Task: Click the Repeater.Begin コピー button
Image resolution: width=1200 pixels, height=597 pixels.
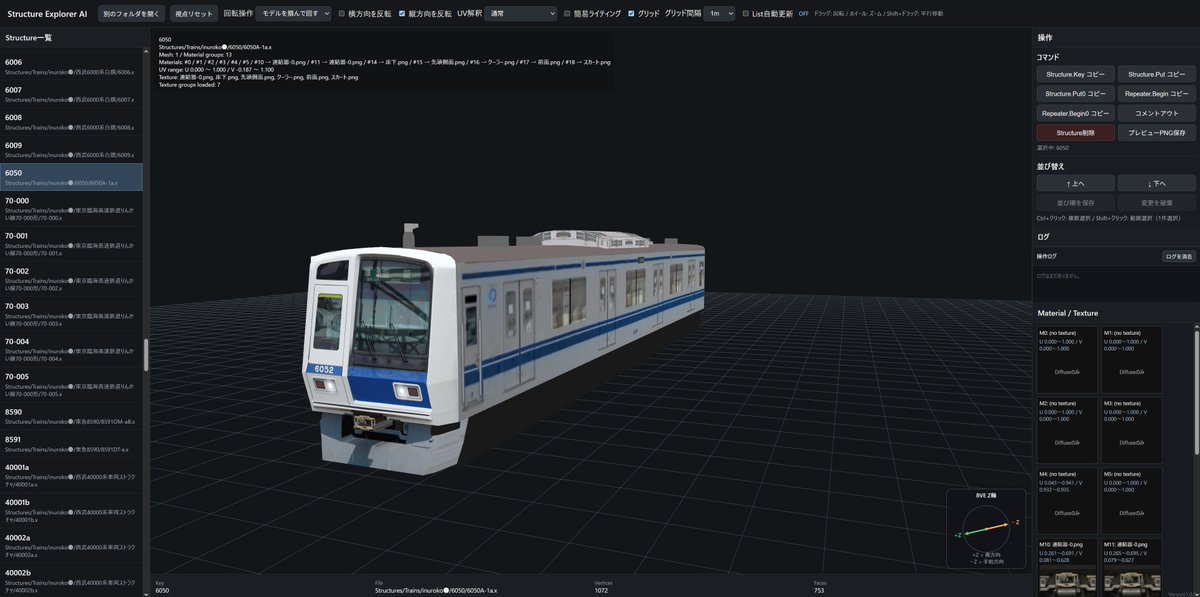Action: pos(1156,94)
